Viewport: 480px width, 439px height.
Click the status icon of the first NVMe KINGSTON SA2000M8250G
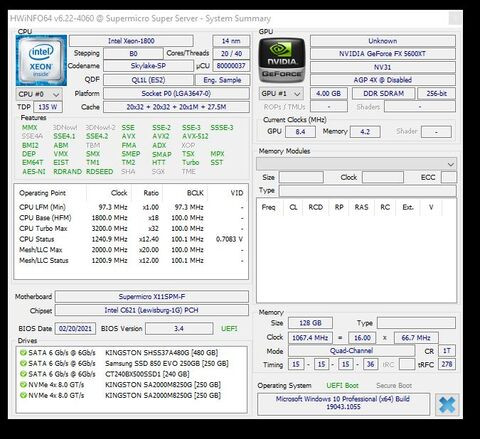click(x=23, y=384)
